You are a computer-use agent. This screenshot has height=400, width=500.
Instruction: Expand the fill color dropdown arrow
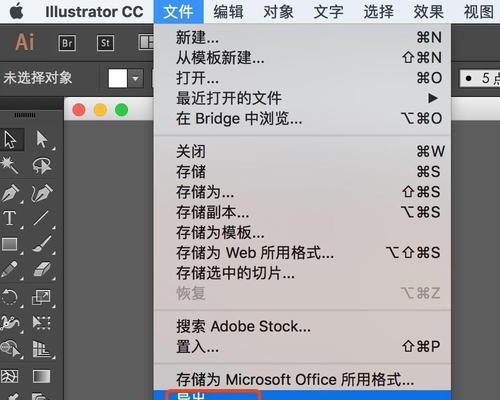point(136,79)
